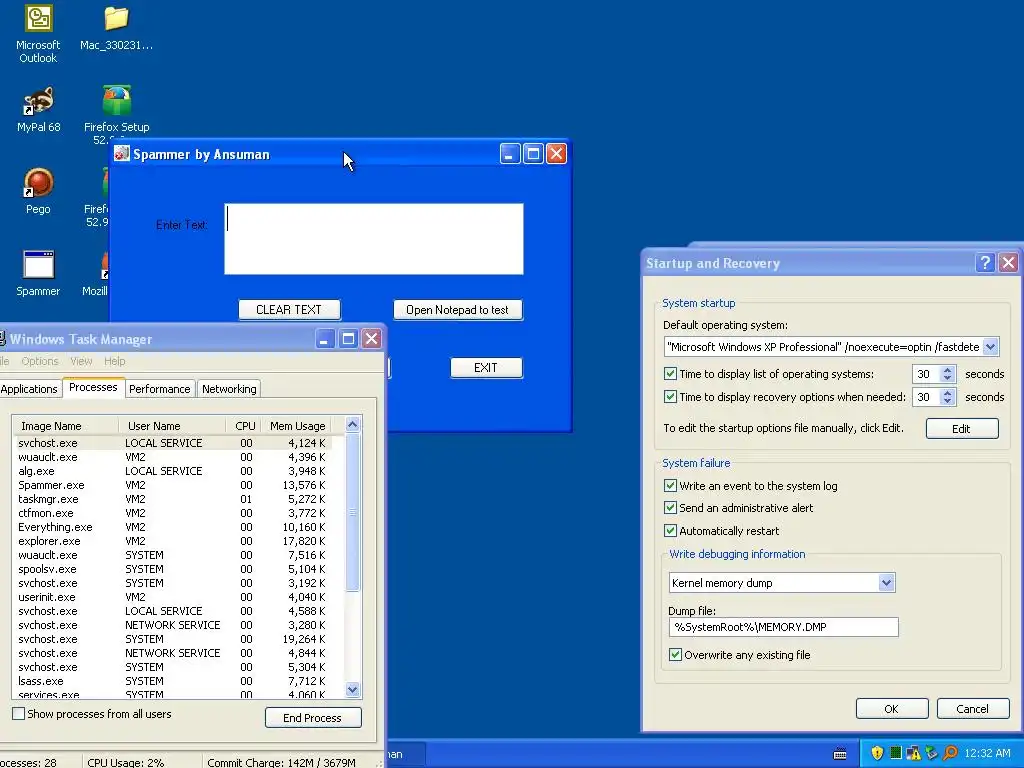Expand the Default operating system dropdown
This screenshot has height=768, width=1024.
[990, 347]
